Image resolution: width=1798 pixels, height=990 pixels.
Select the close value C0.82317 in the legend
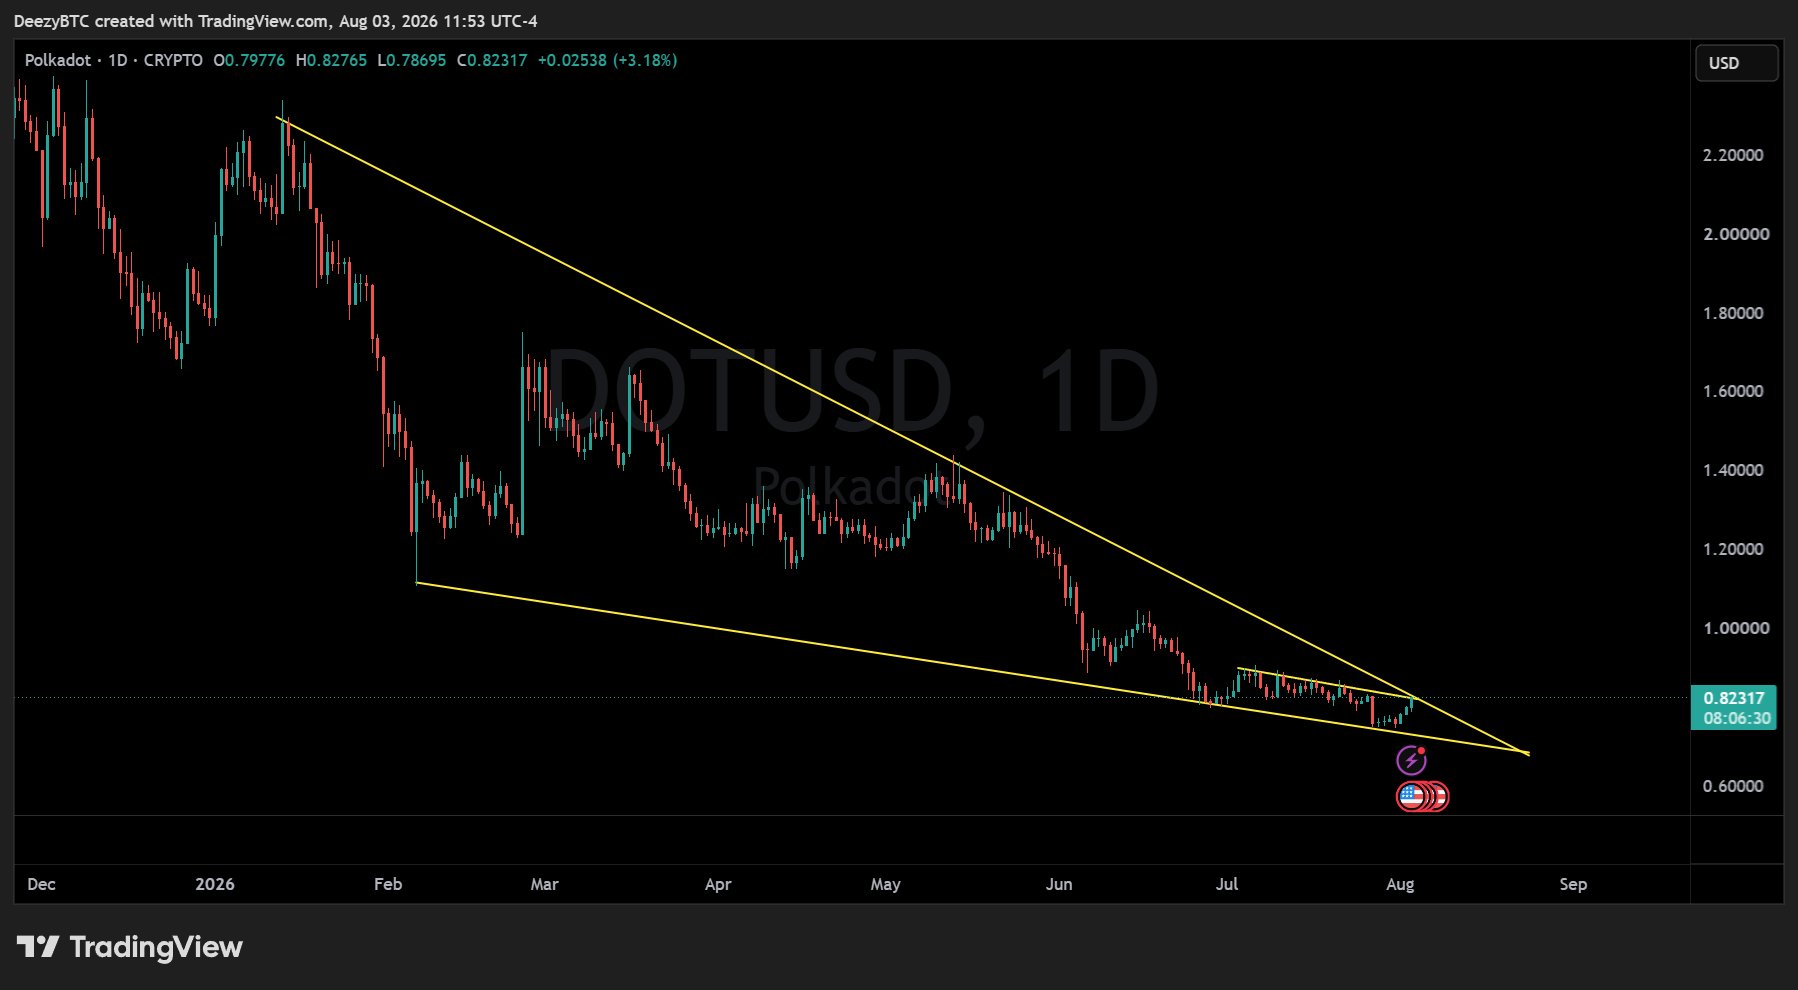coord(492,60)
